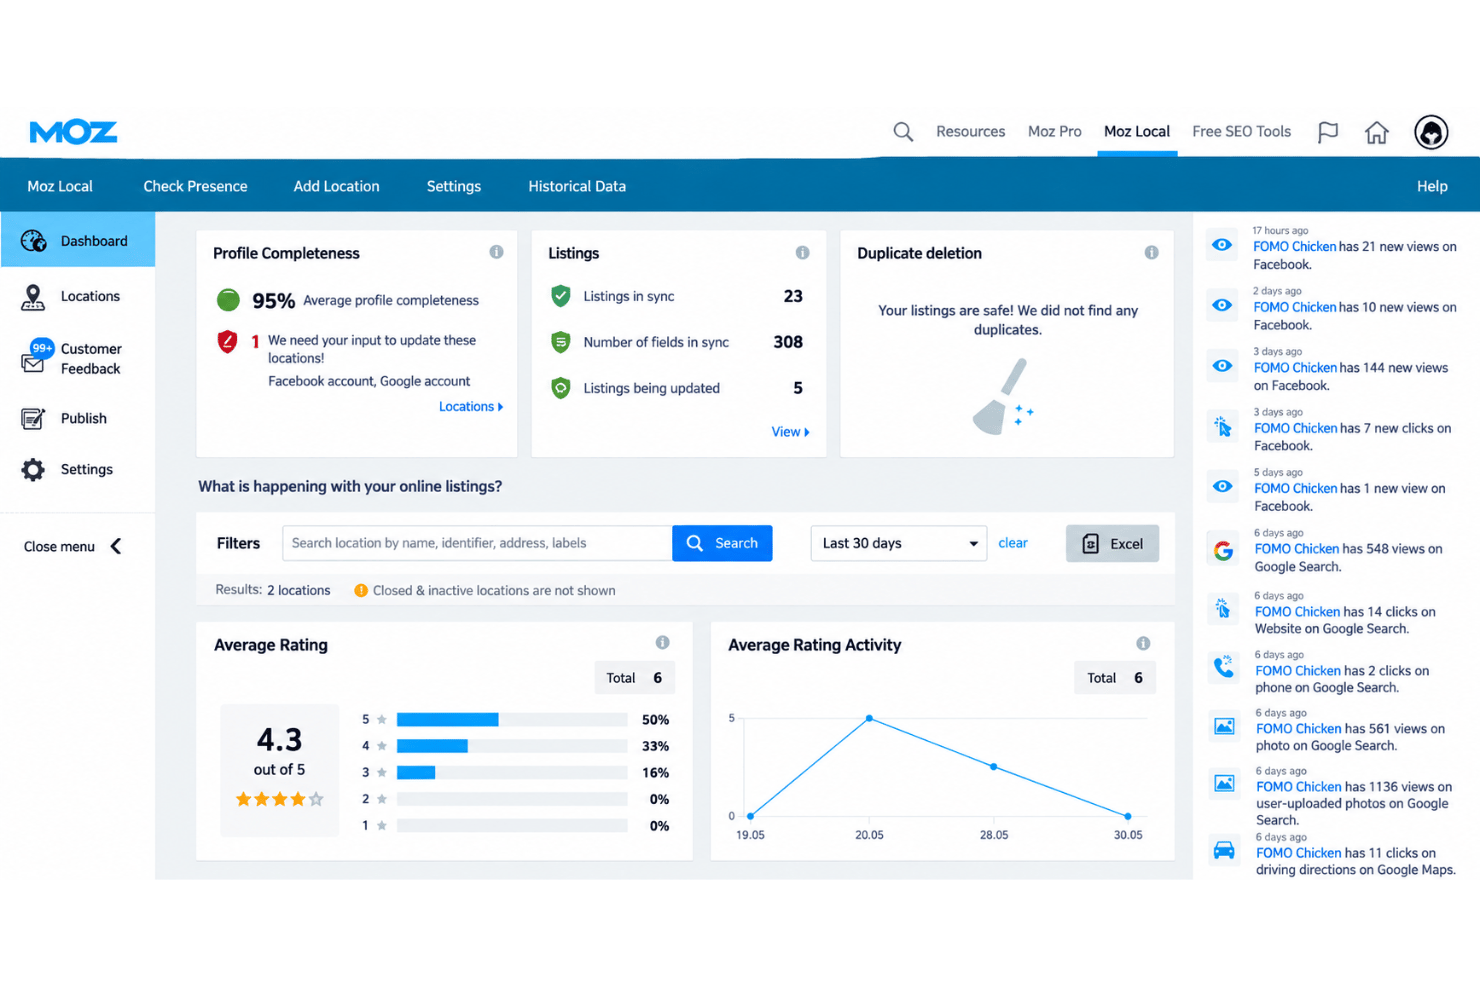Click Total 6 in Average Rating card
Screen dimensions: 1480x987
coord(634,678)
